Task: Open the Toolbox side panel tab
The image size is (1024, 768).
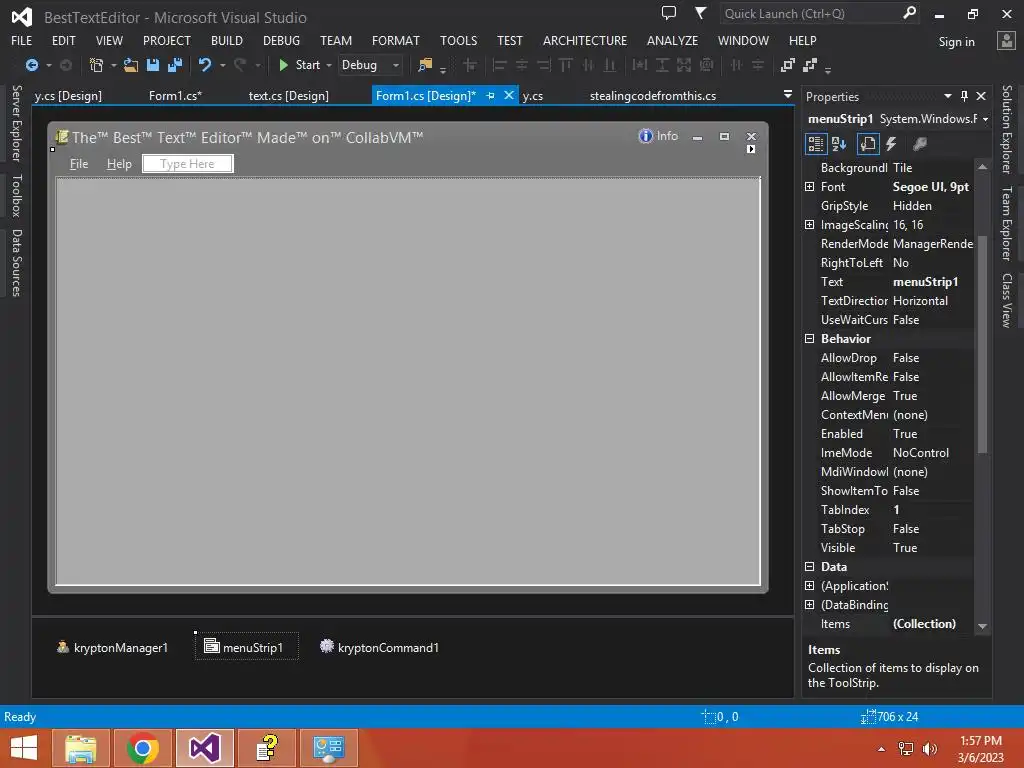Action: (17, 195)
